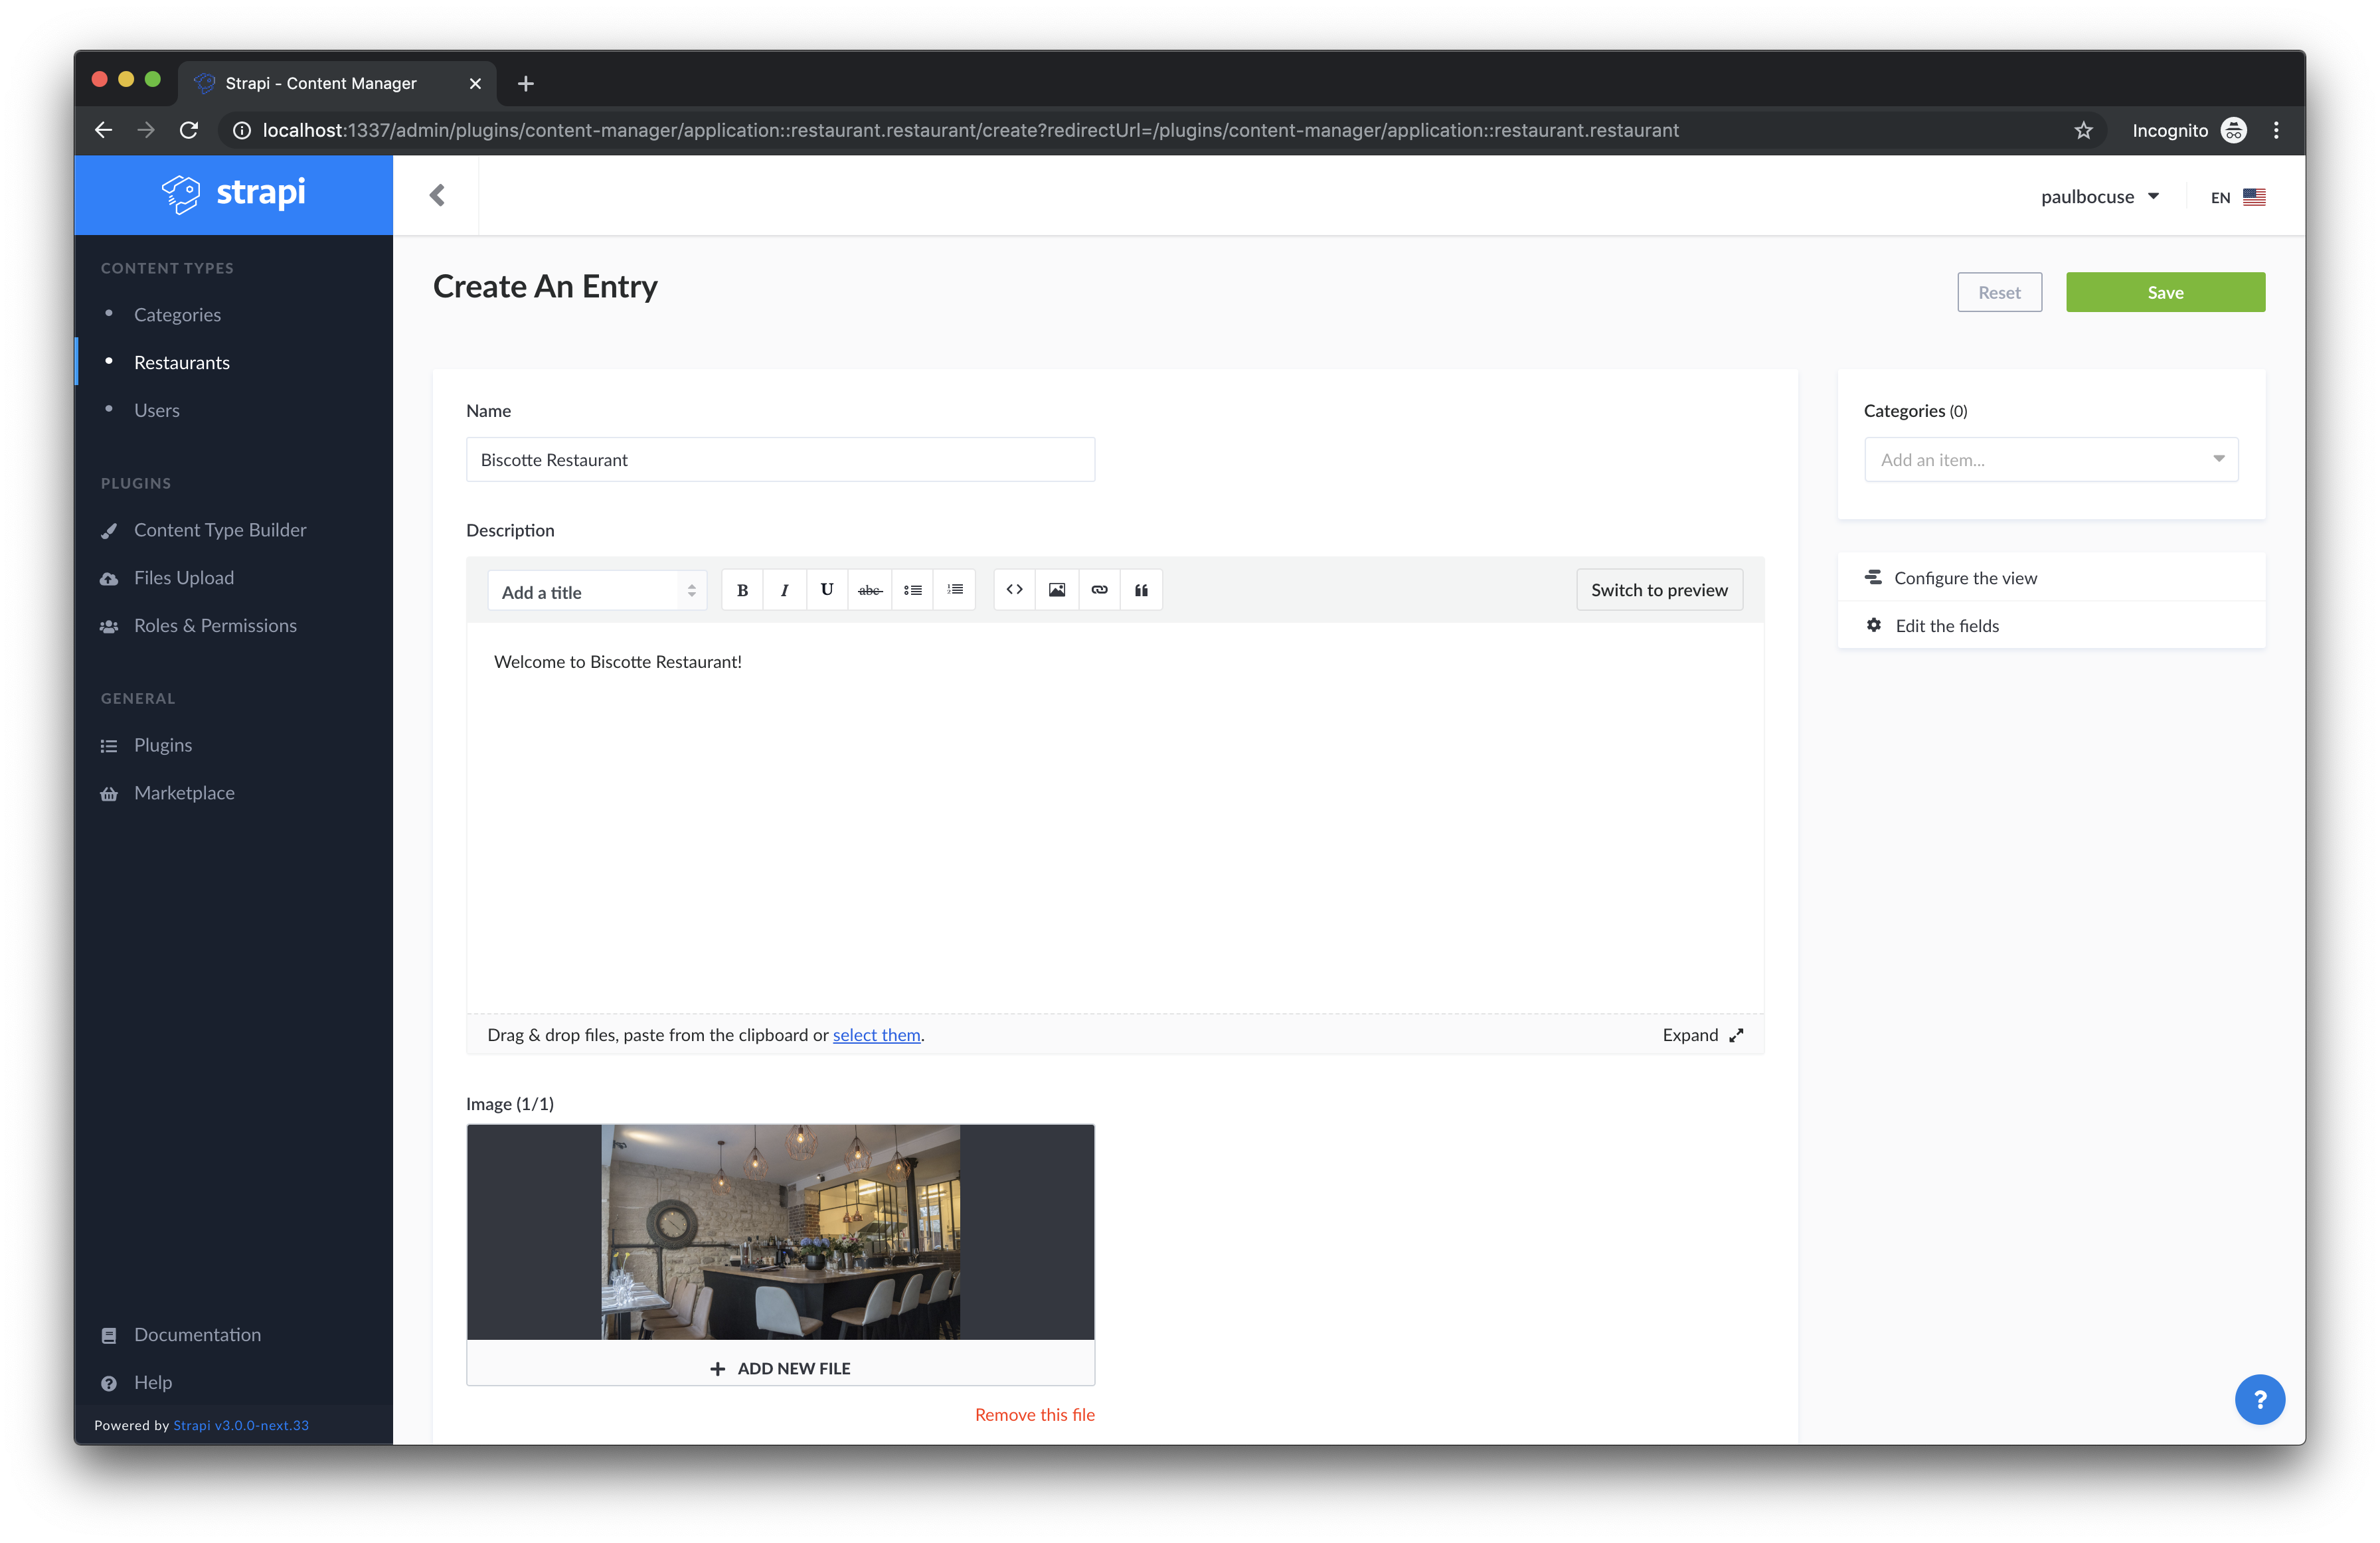Insert a hyperlink in description

[x=1099, y=590]
